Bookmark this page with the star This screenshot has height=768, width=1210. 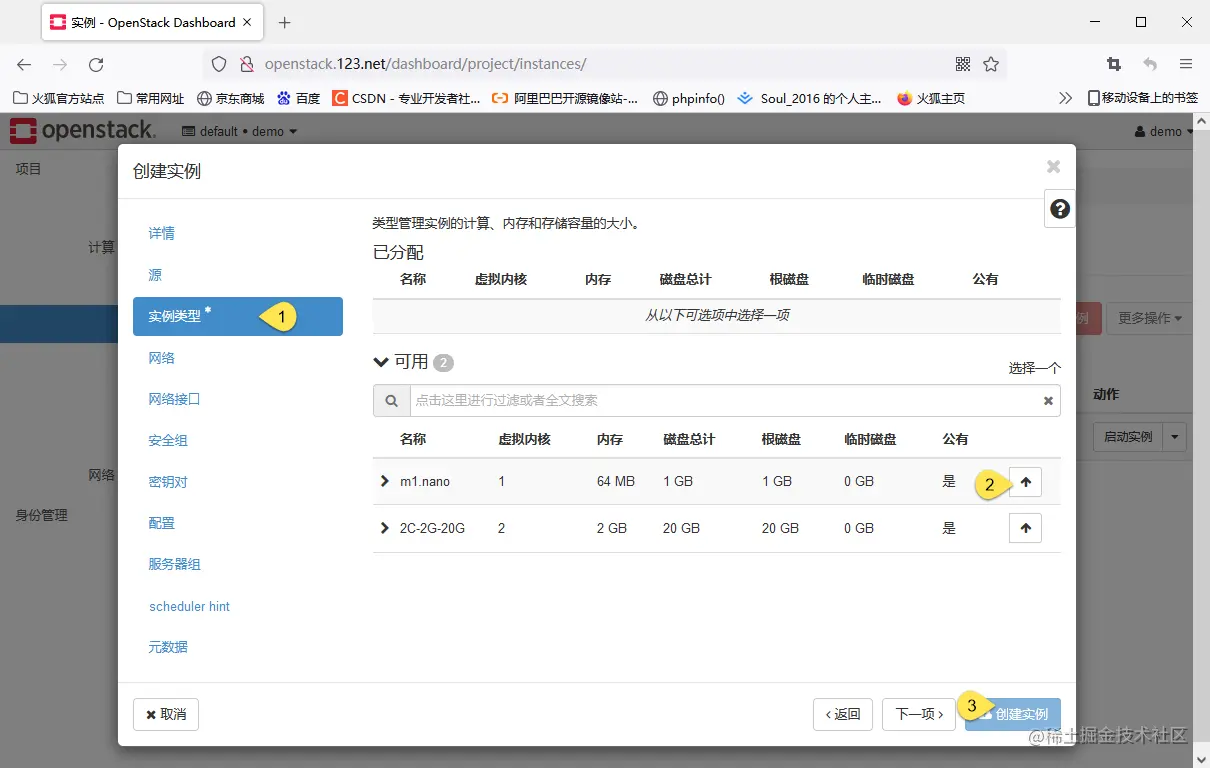click(x=991, y=64)
